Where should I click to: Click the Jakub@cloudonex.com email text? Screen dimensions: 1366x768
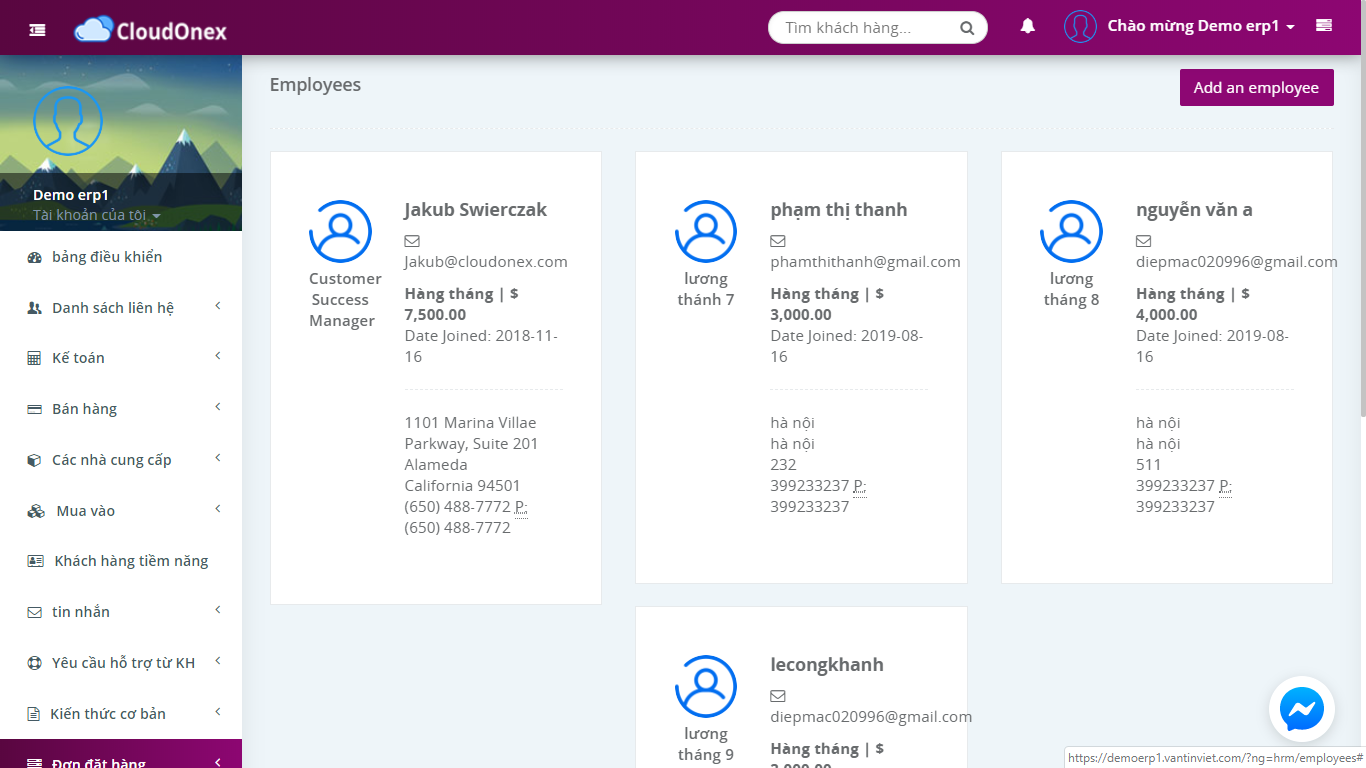click(486, 262)
